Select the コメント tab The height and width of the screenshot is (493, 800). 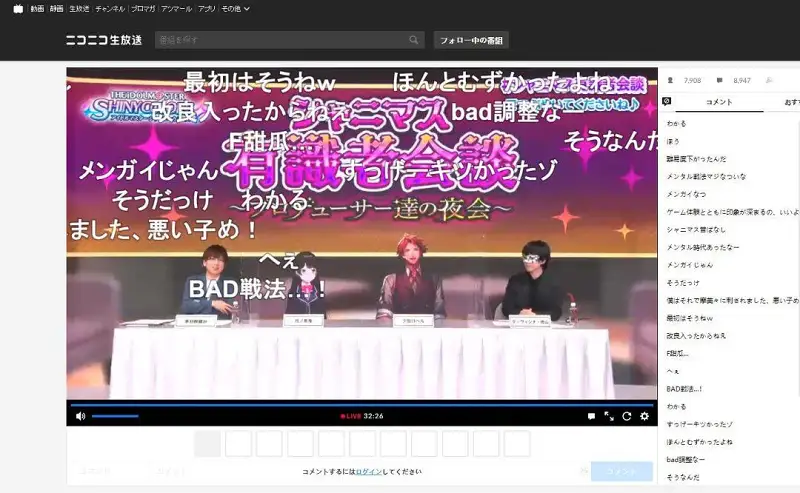719,102
